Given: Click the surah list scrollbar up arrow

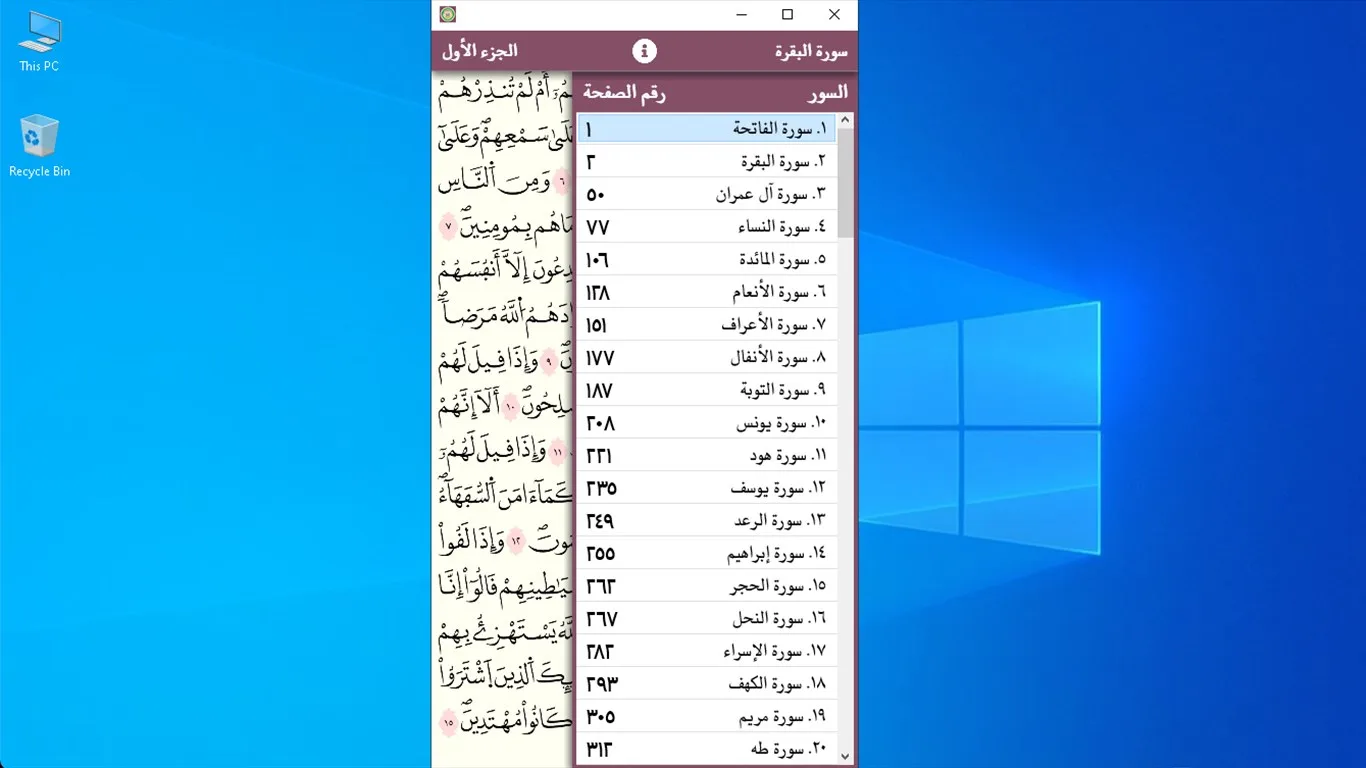Looking at the screenshot, I should click(845, 121).
